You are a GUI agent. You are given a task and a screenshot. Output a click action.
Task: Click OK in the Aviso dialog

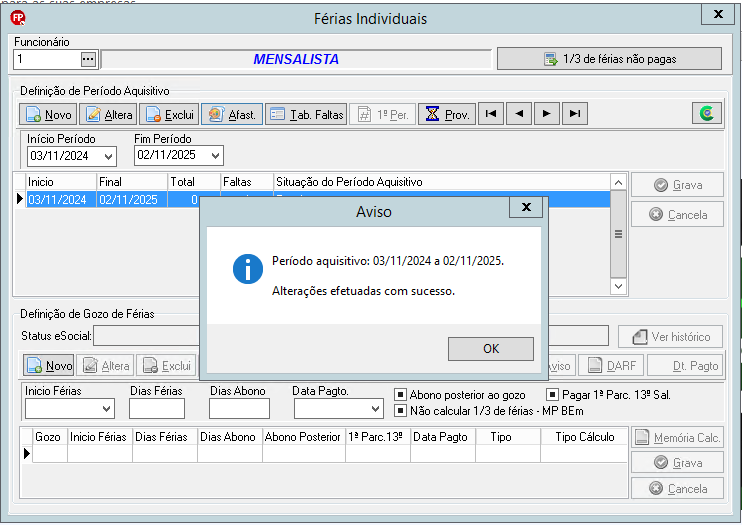pos(491,349)
